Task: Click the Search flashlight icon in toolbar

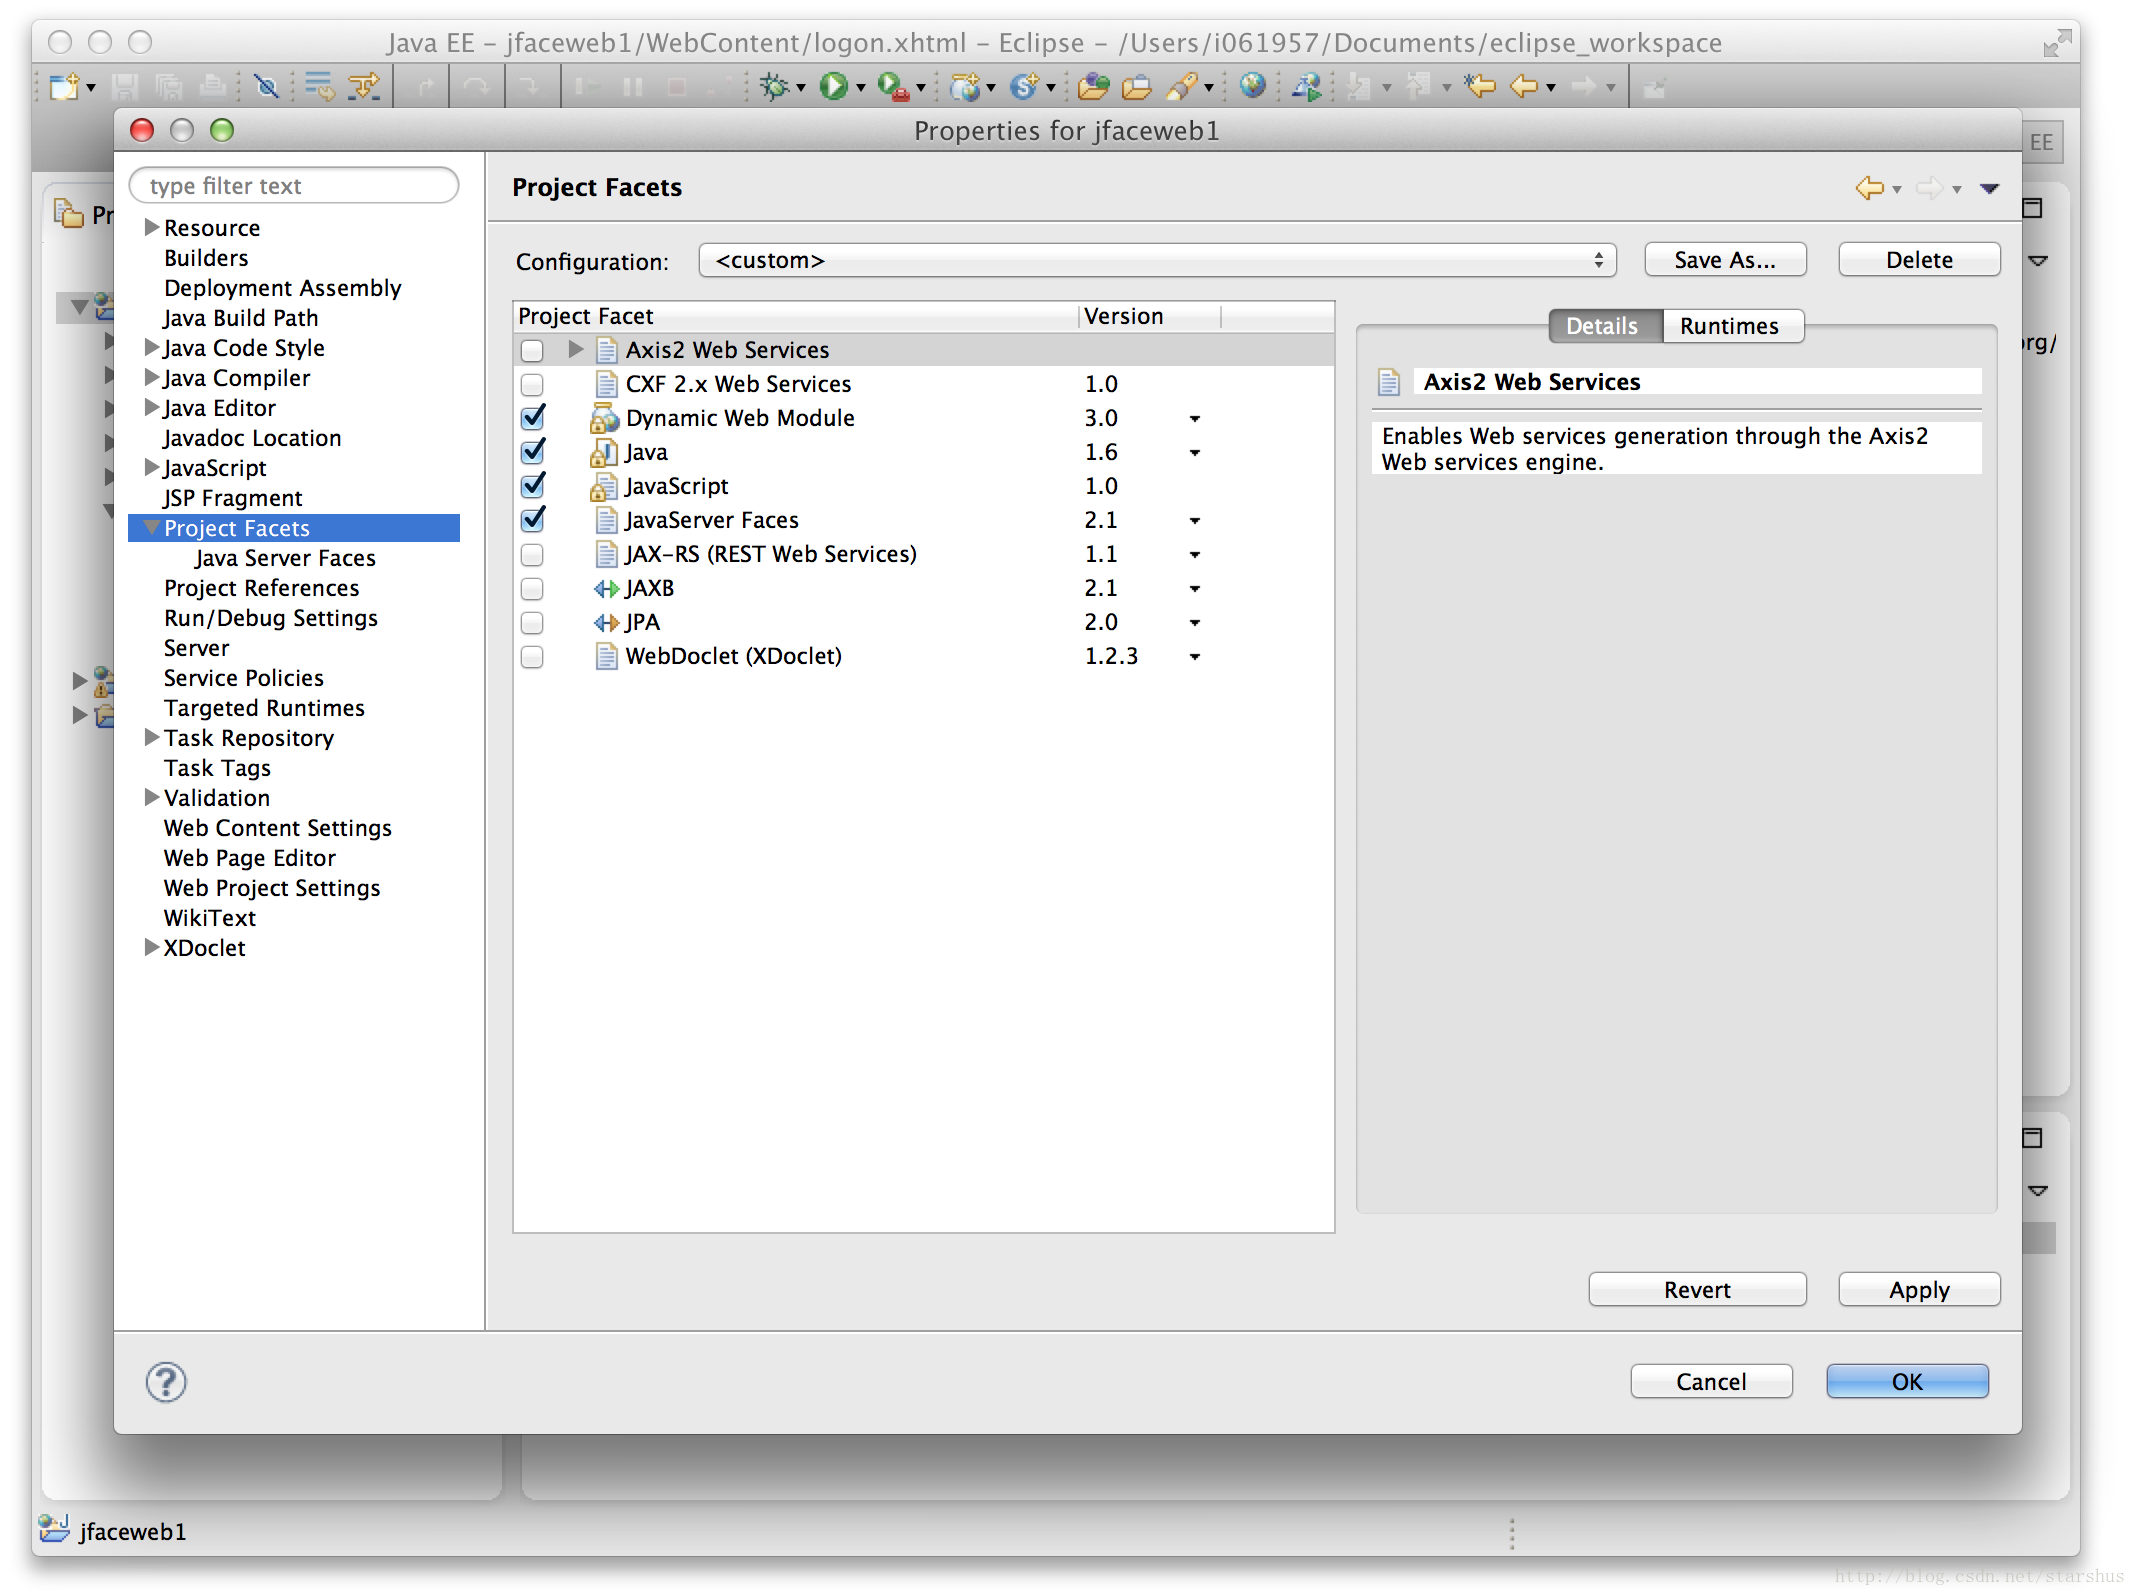Action: [x=1181, y=87]
